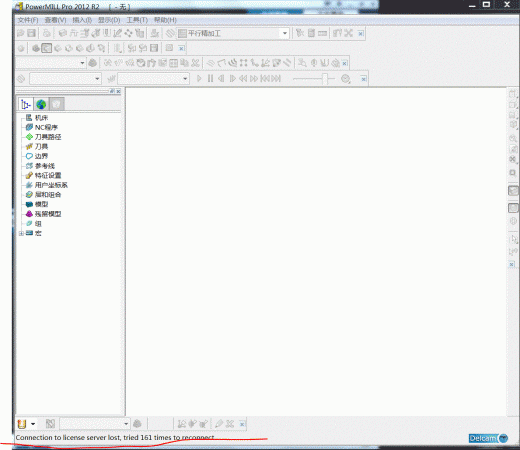Click the simulation speed slider handle

coord(325,79)
